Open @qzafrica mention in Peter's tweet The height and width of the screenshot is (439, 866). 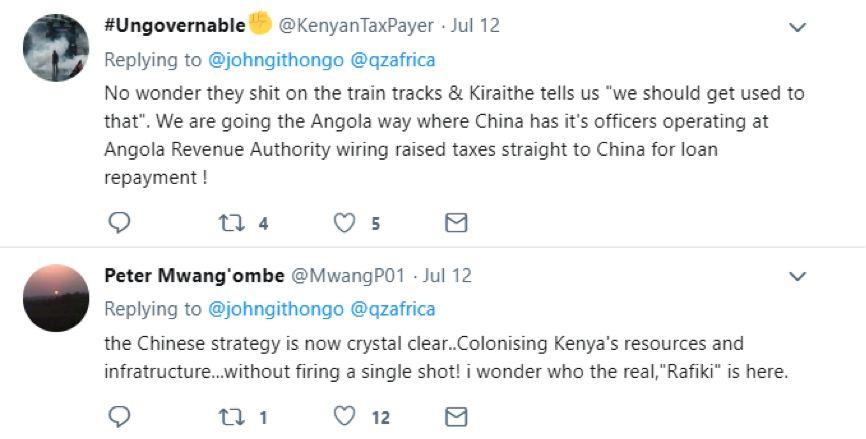(393, 309)
